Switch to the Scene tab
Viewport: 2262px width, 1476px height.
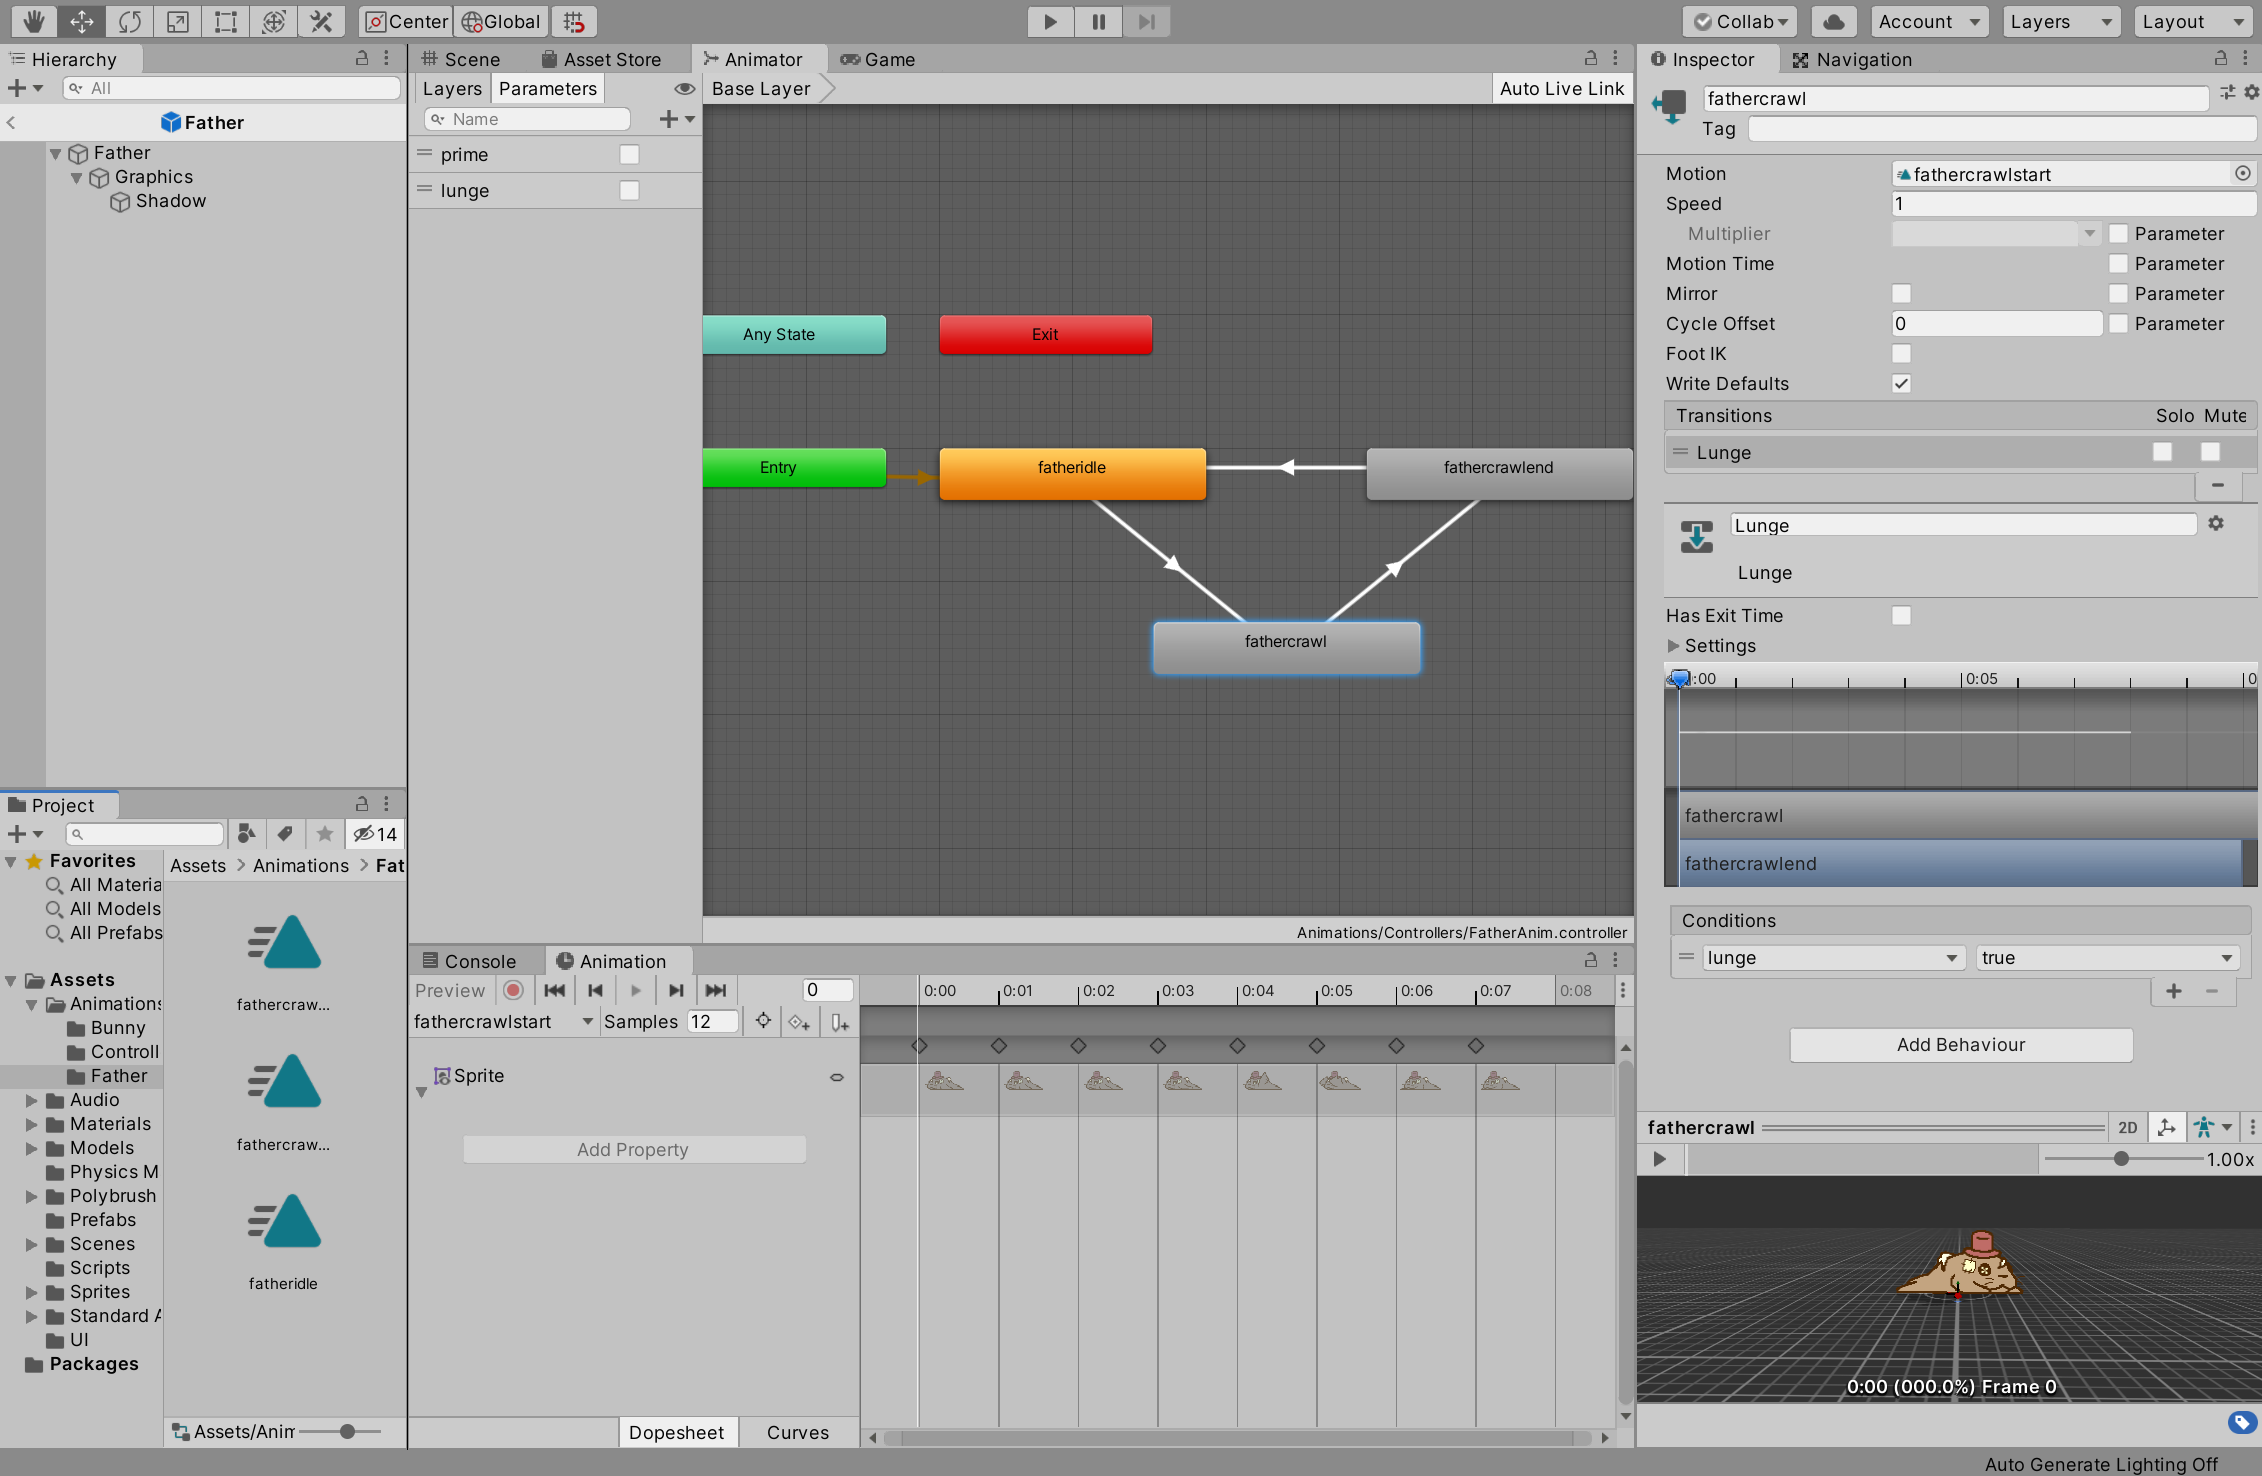click(461, 59)
